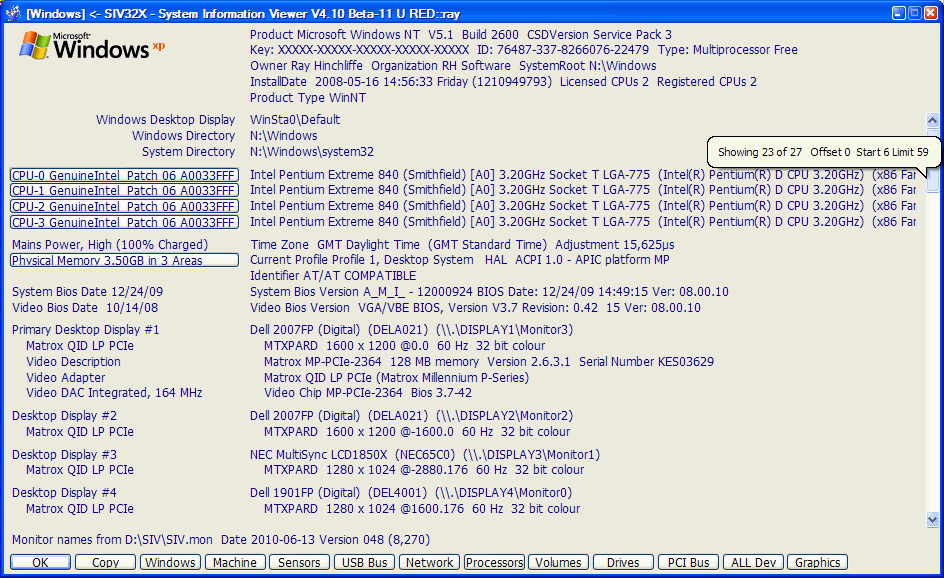The height and width of the screenshot is (578, 944).
Task: Click 'Video Chip MP-PCIe-2364 Bios 3.7-42' line
Action: [368, 393]
